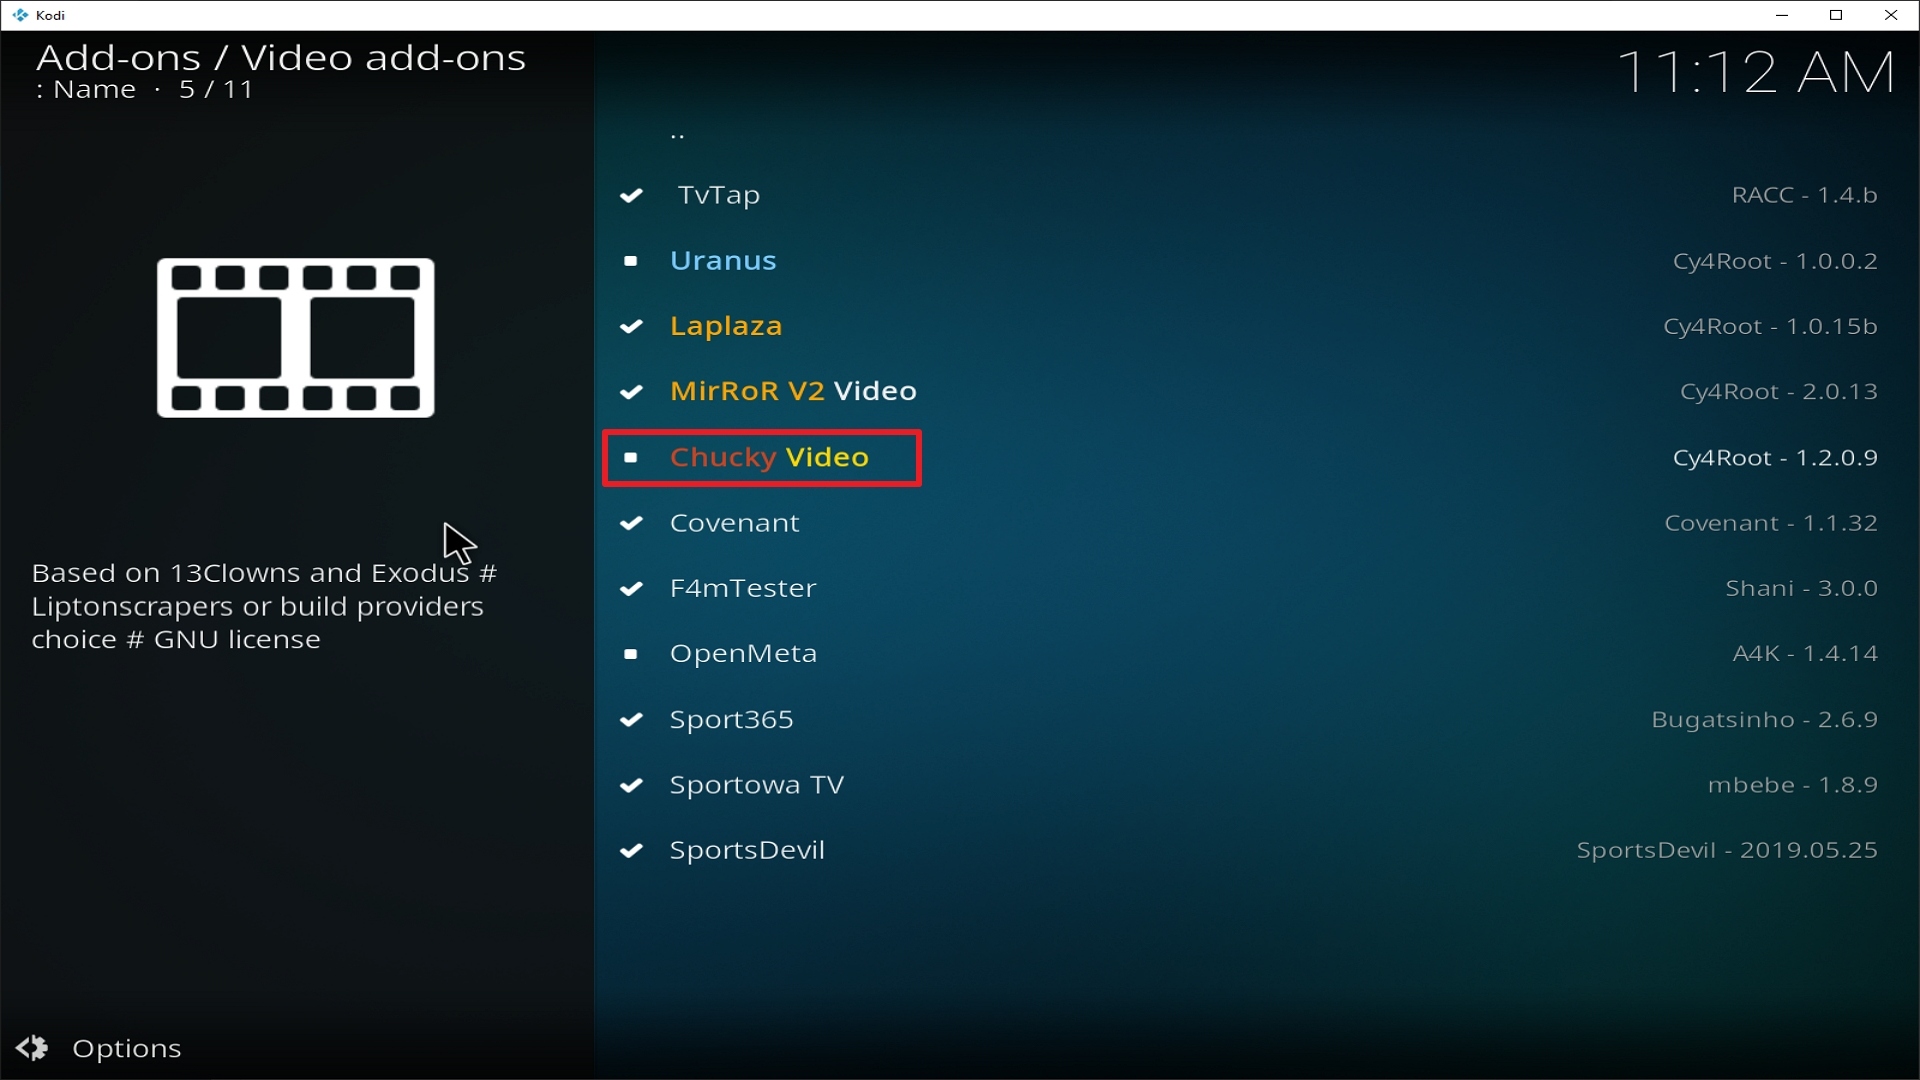Click version text 'SportsDevil - 2019.05.25'
1920x1080 pixels.
1727,850
